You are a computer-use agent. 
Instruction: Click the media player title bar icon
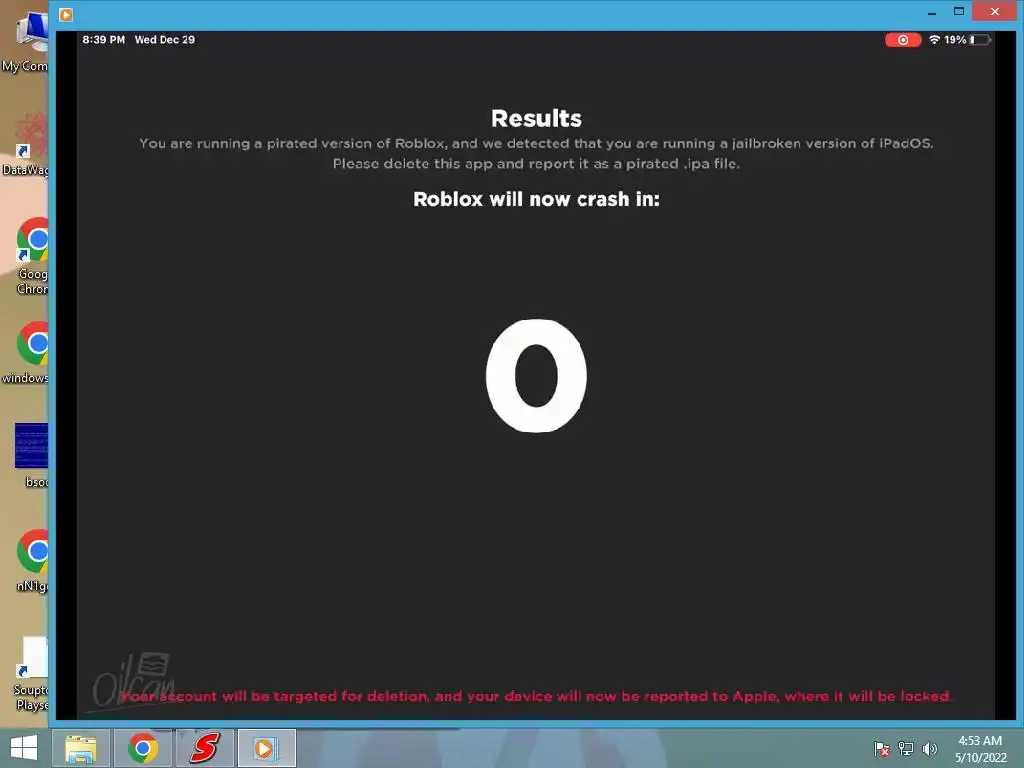pos(66,14)
